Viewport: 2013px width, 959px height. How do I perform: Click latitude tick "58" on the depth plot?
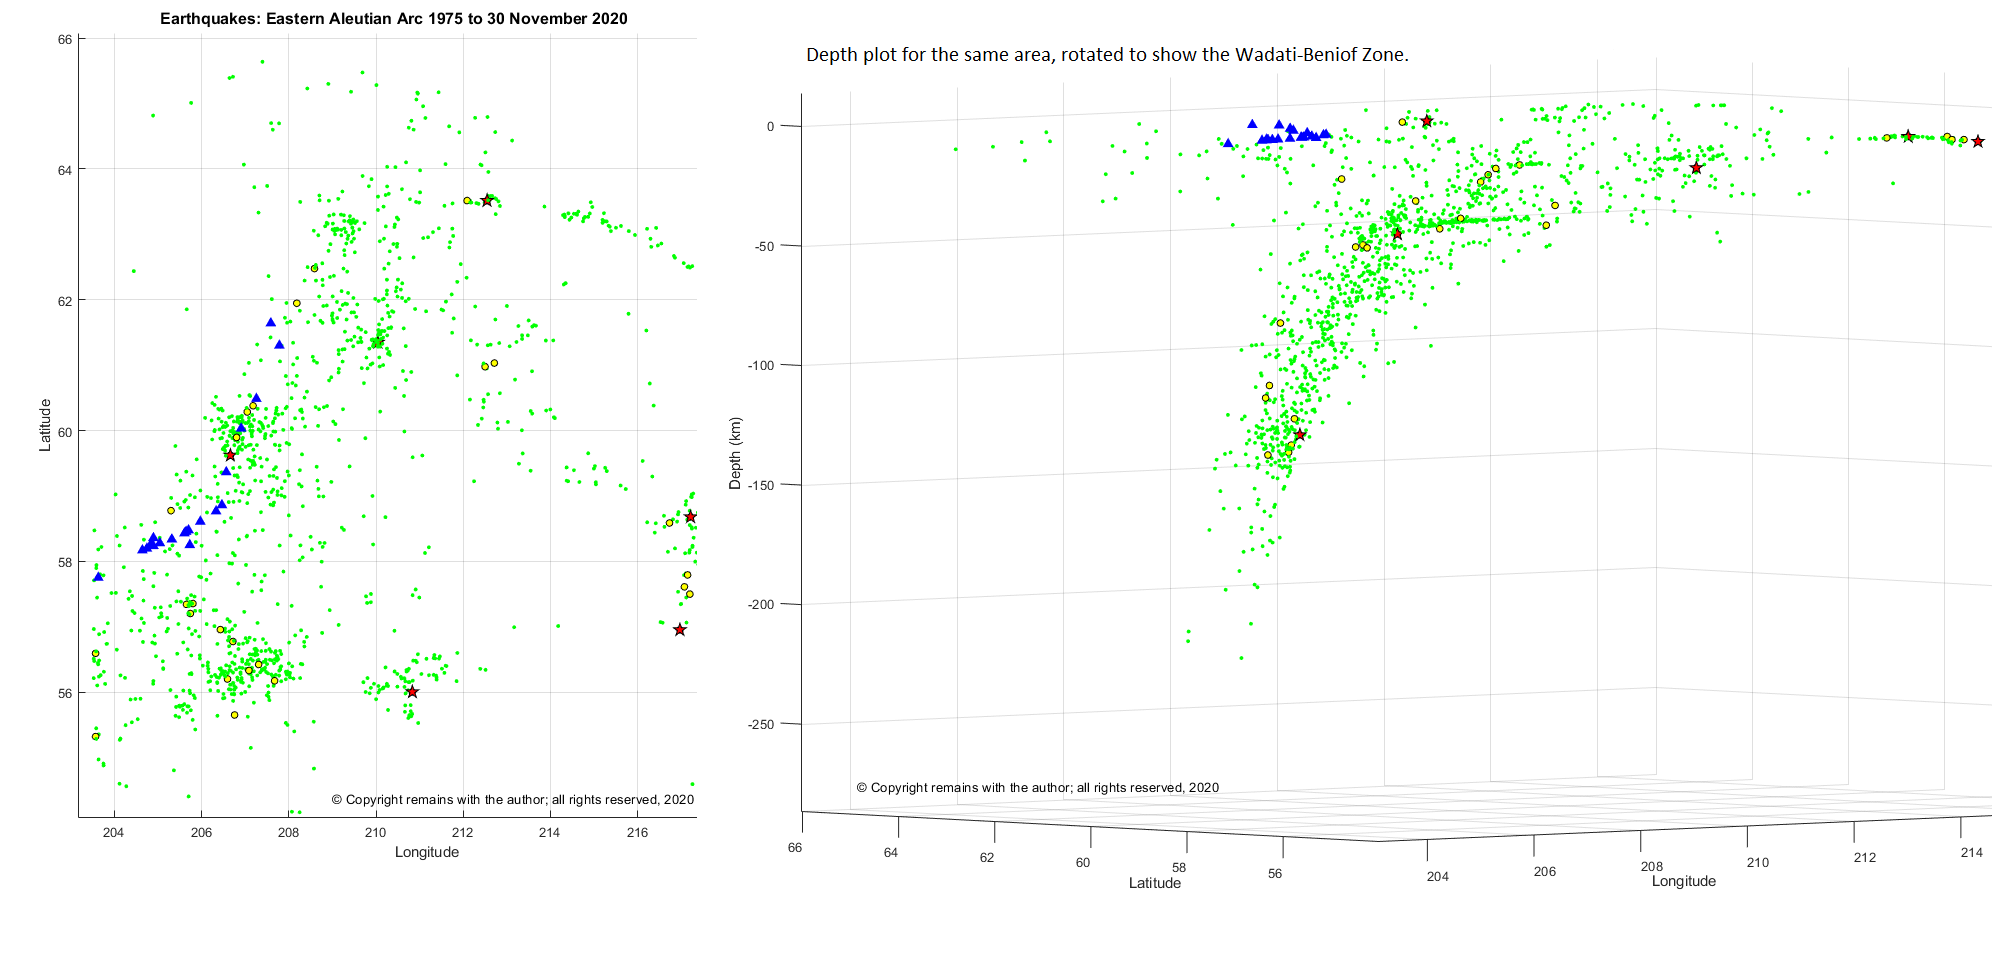[1179, 868]
